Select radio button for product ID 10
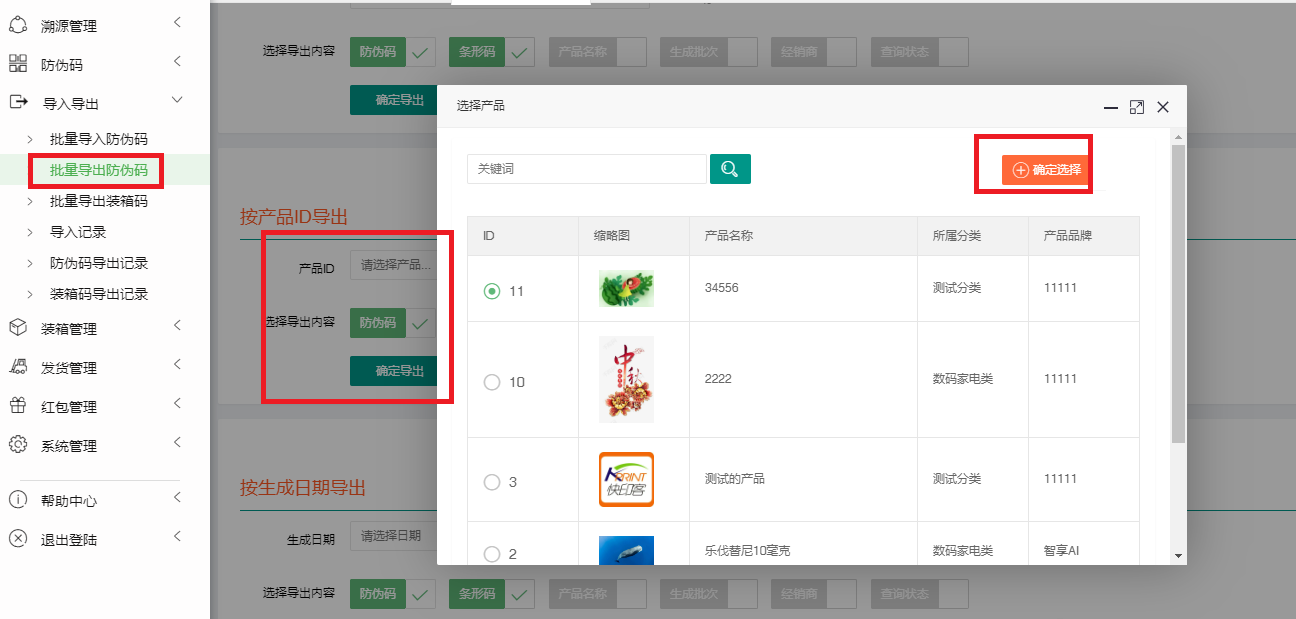 [491, 382]
